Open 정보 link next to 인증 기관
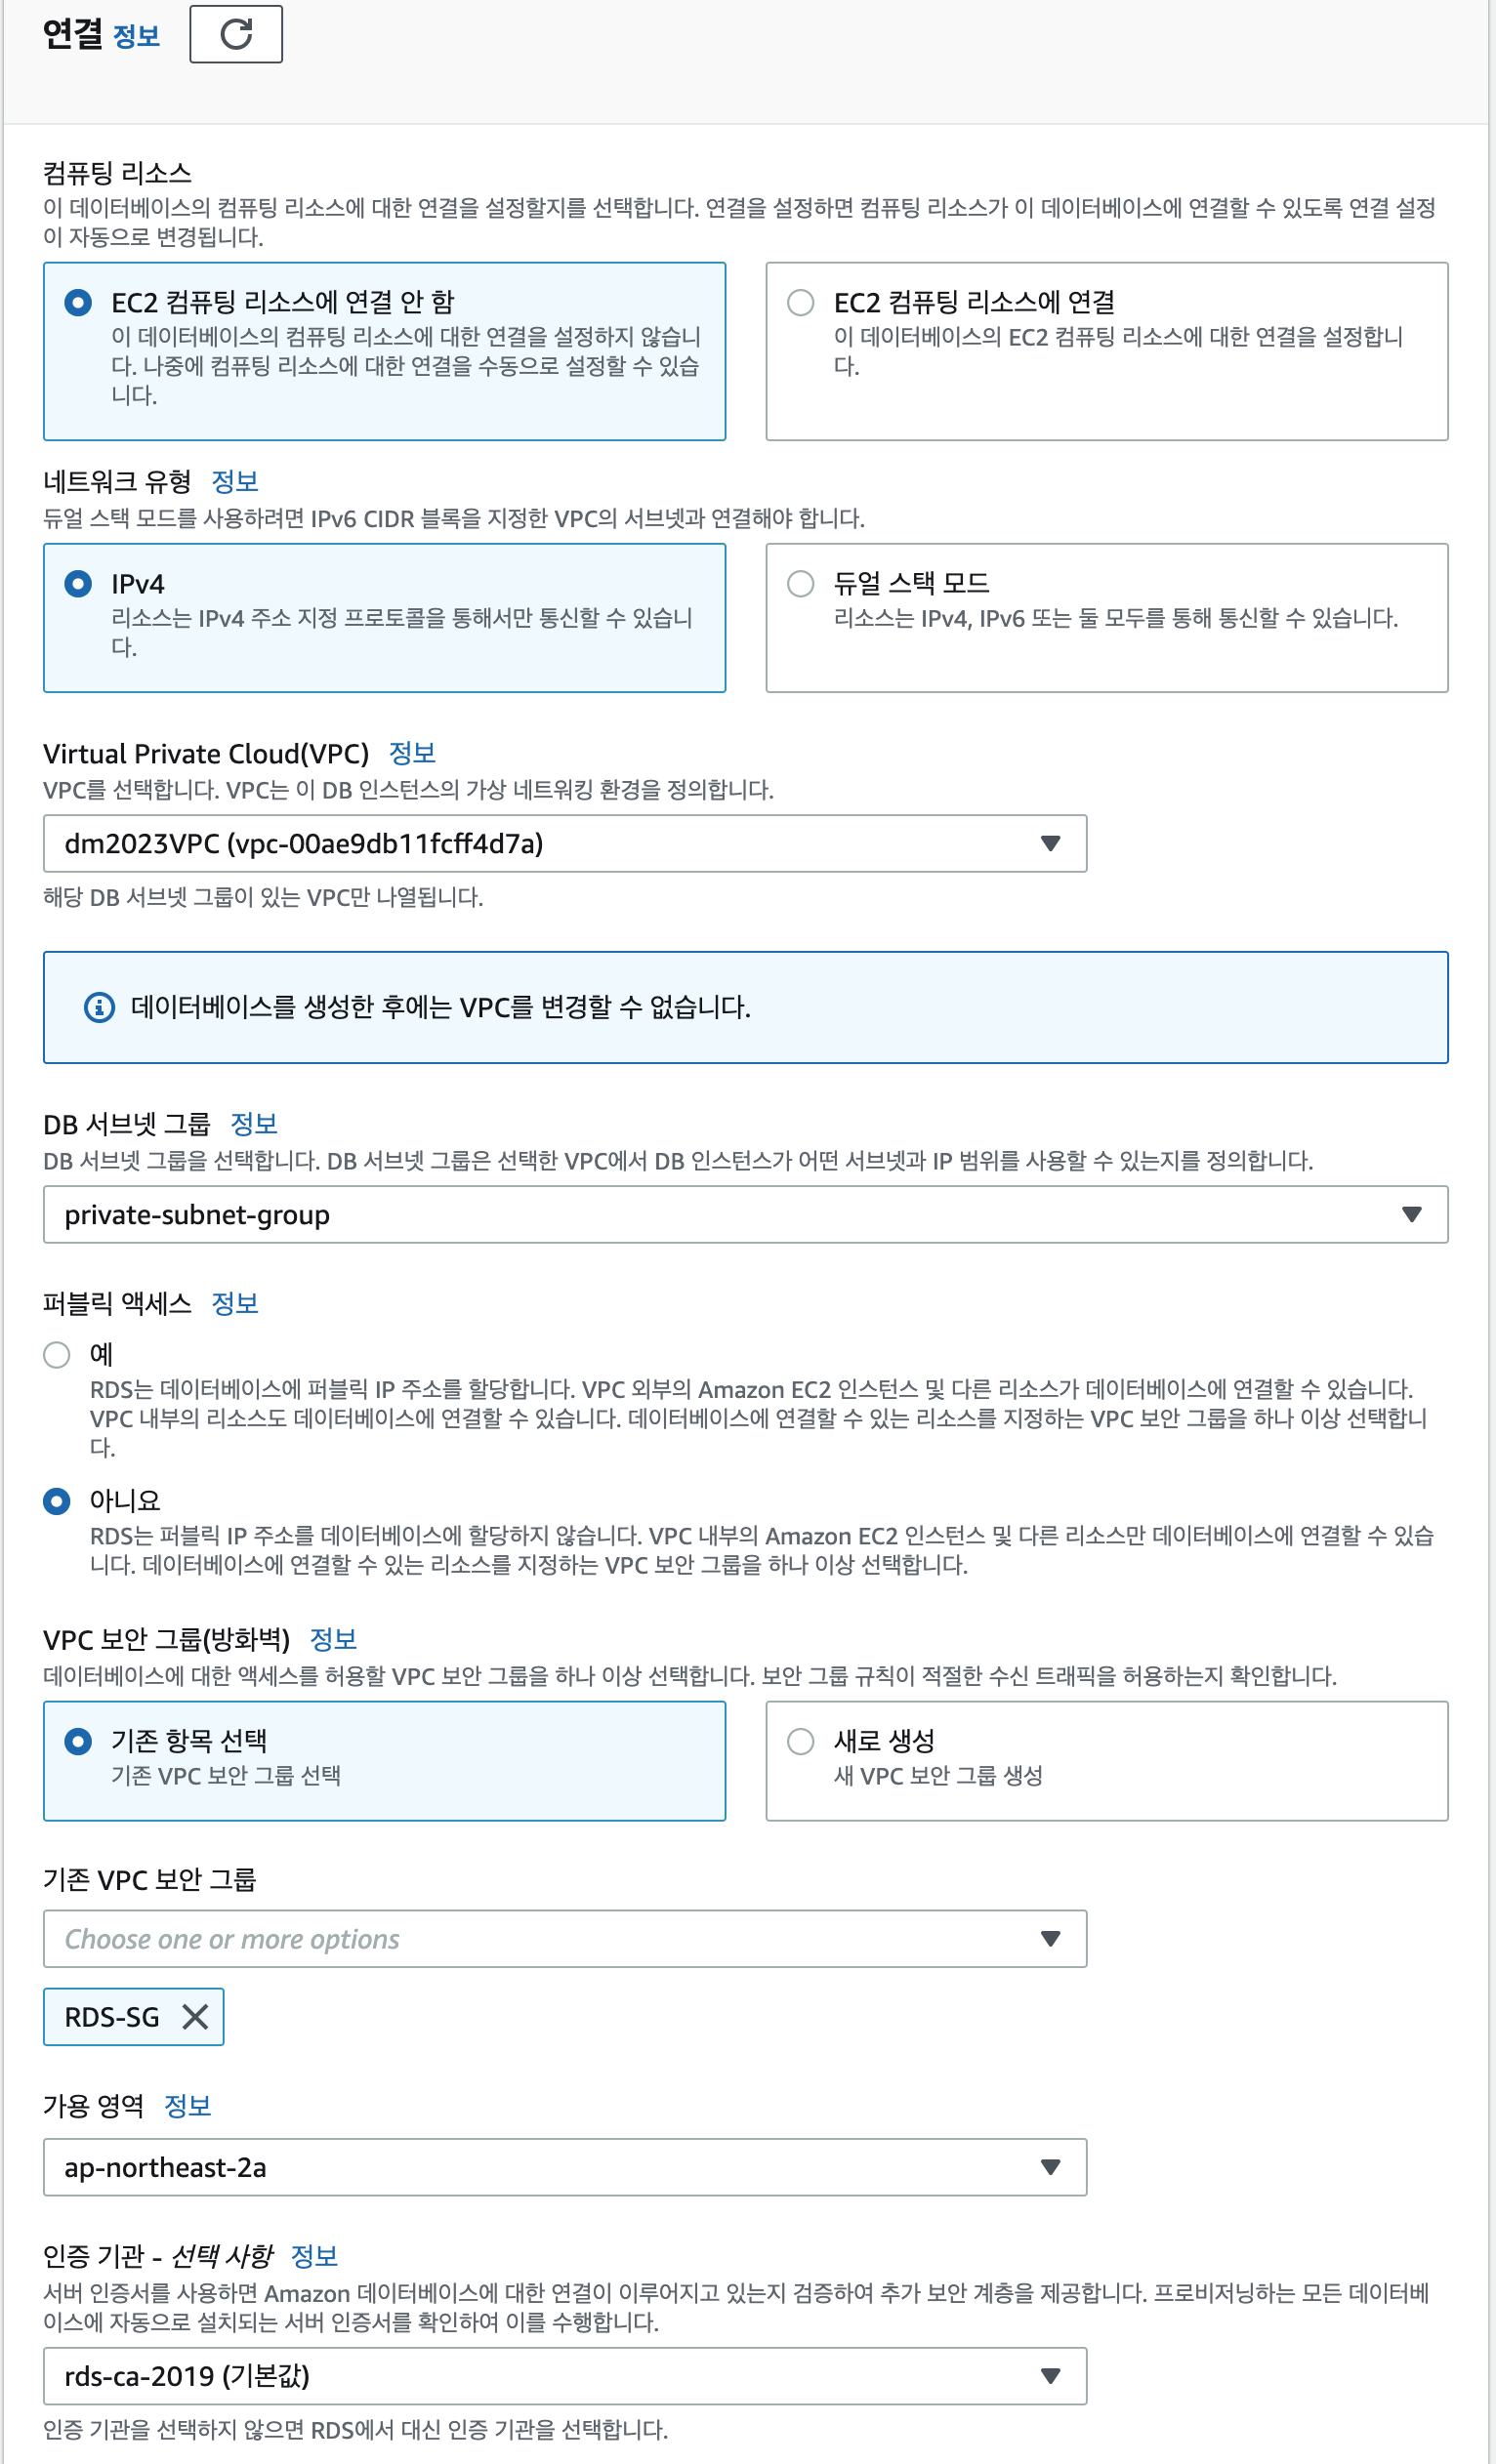The width and height of the screenshot is (1496, 2464). point(314,2256)
